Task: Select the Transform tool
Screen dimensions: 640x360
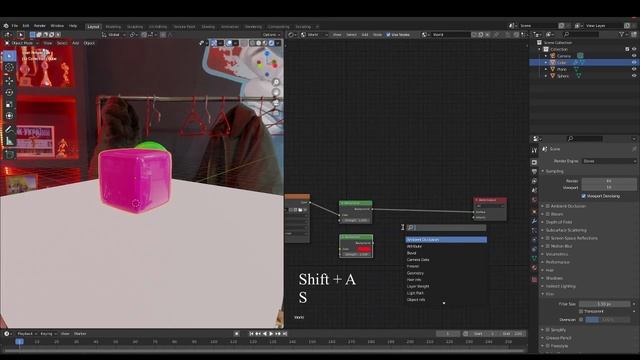Action: coord(9,116)
